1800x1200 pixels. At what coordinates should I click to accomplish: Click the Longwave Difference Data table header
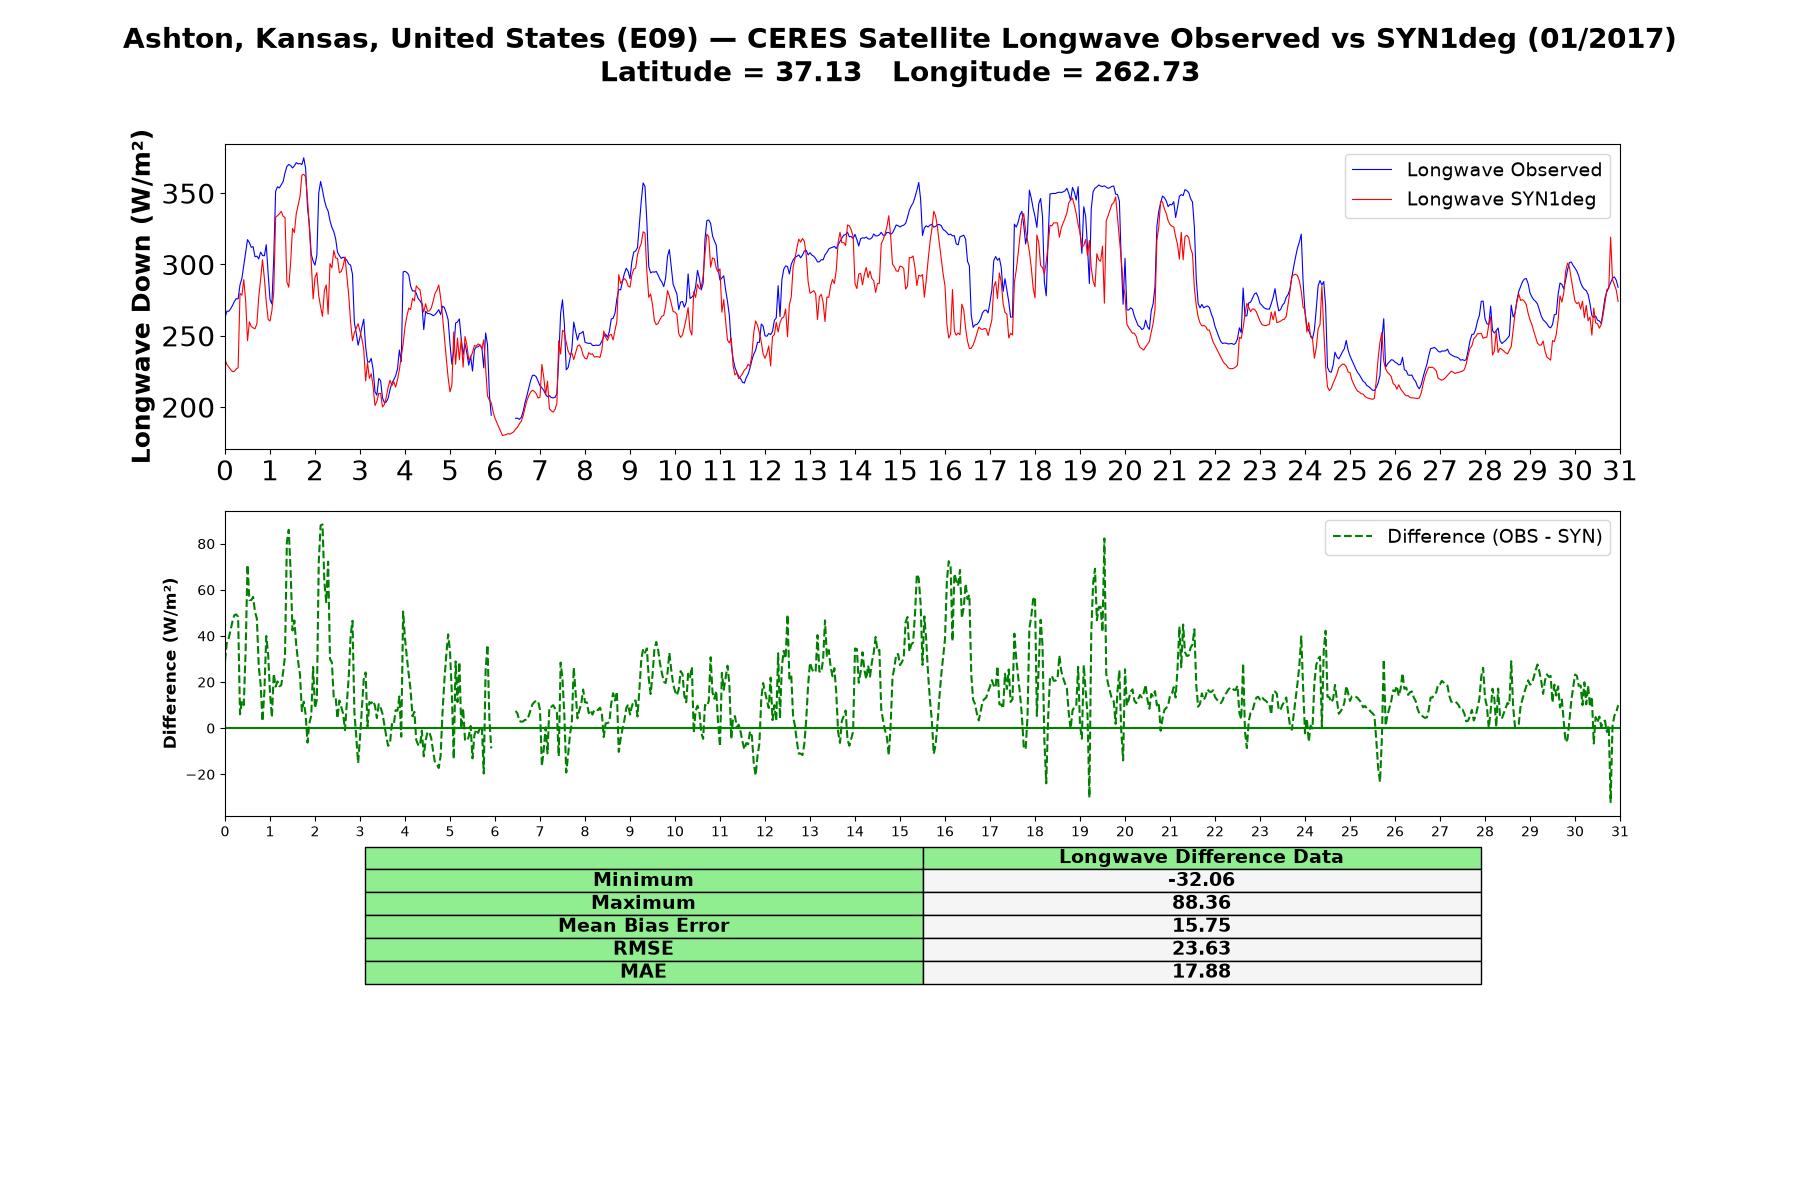click(1201, 857)
